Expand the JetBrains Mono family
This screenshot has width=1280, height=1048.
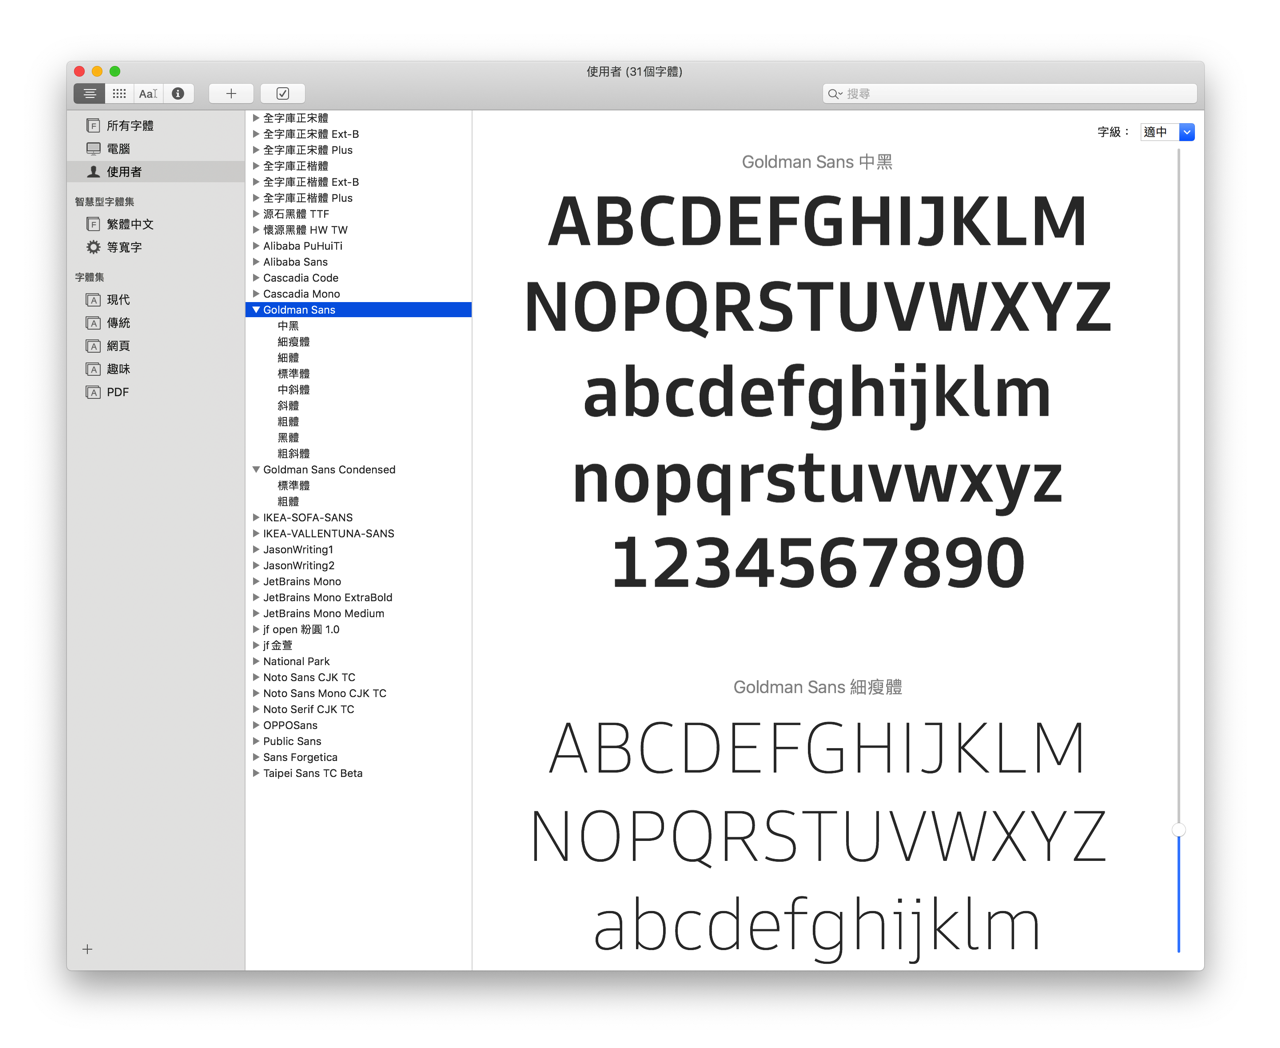point(256,582)
